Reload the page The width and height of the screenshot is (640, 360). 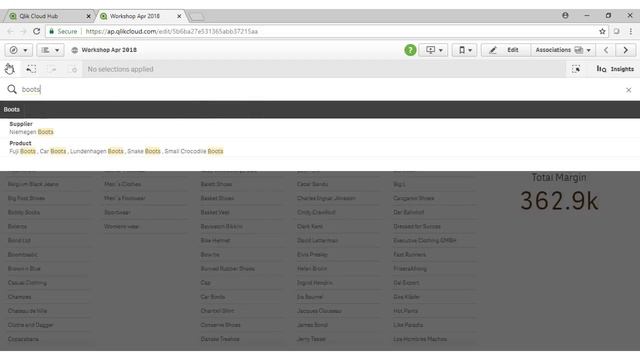pos(37,31)
